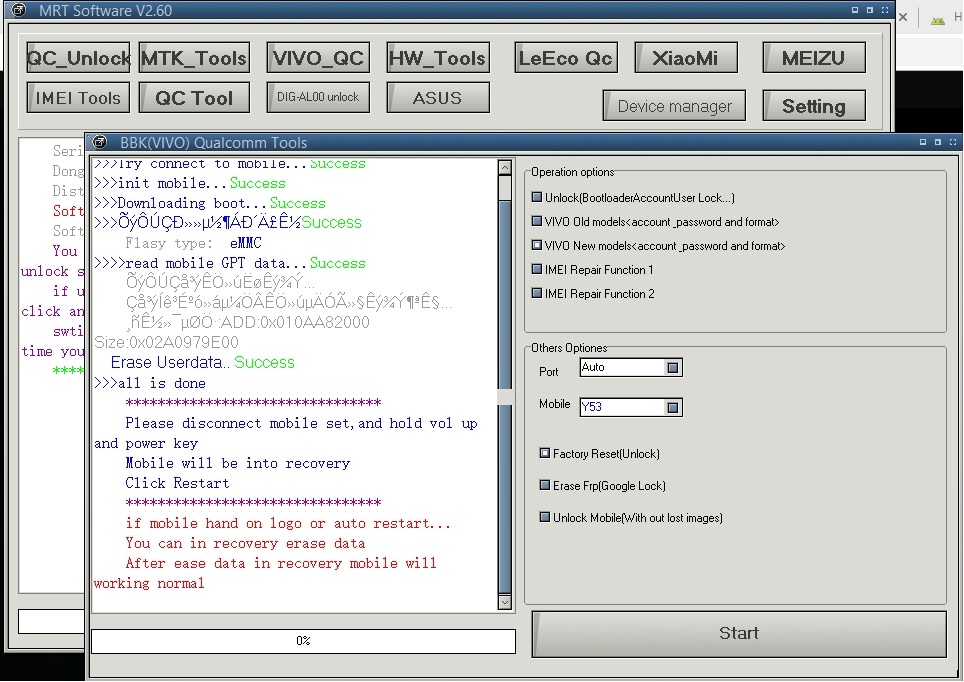Click the 'Click Restart' log line
Viewport: 964px width, 682px height.
(177, 483)
